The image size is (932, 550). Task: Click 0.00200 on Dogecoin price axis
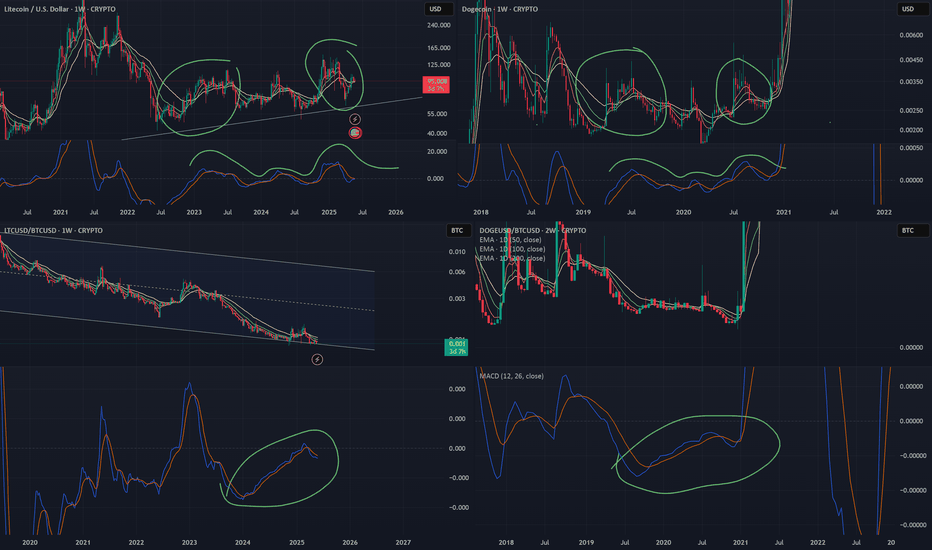[911, 130]
